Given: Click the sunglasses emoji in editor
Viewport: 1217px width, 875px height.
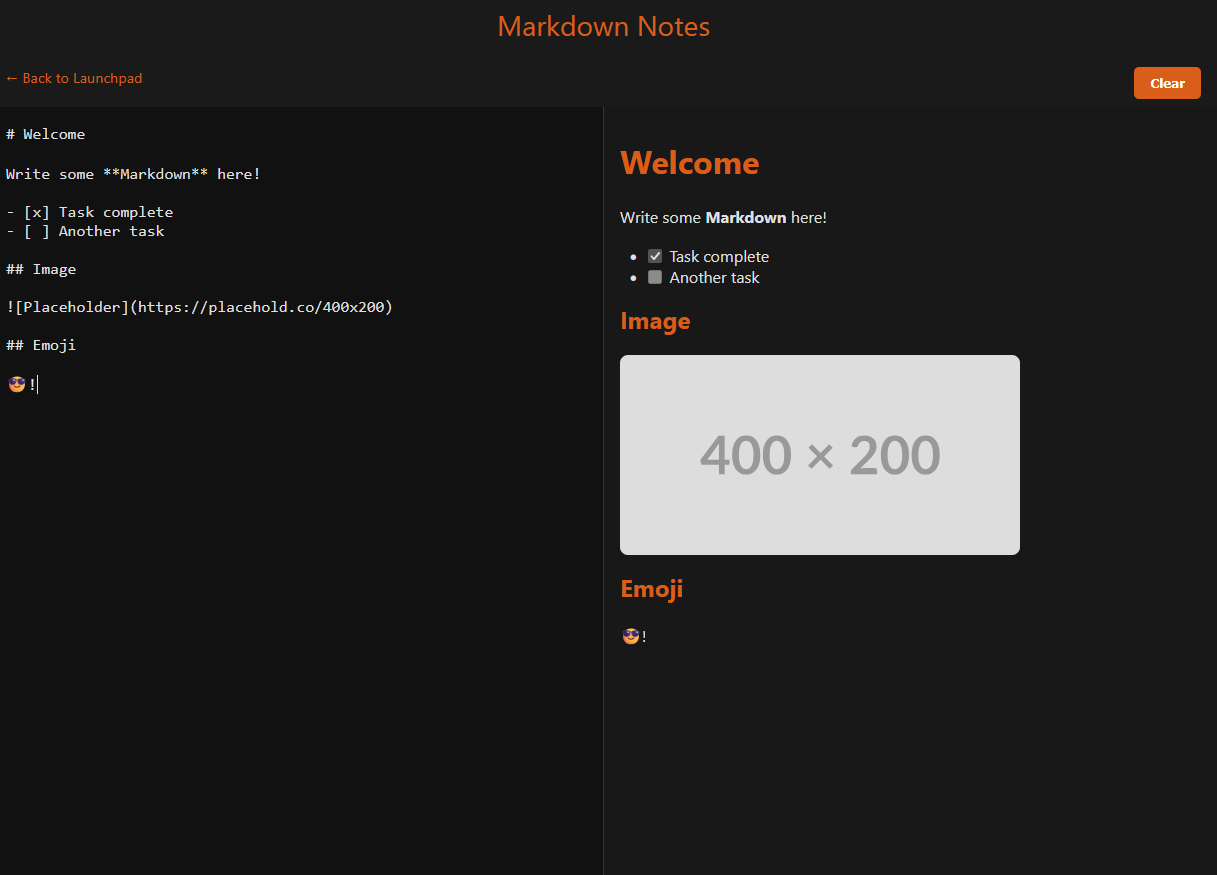Looking at the screenshot, I should click(x=16, y=384).
